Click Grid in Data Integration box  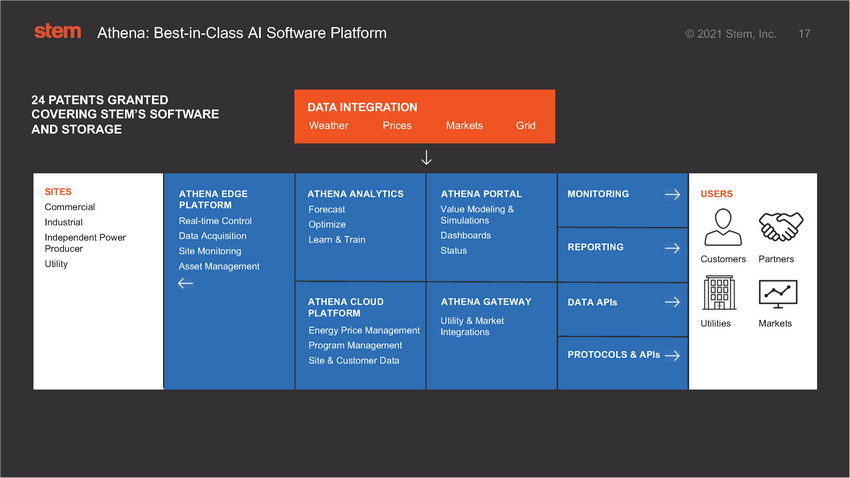pyautogui.click(x=525, y=126)
